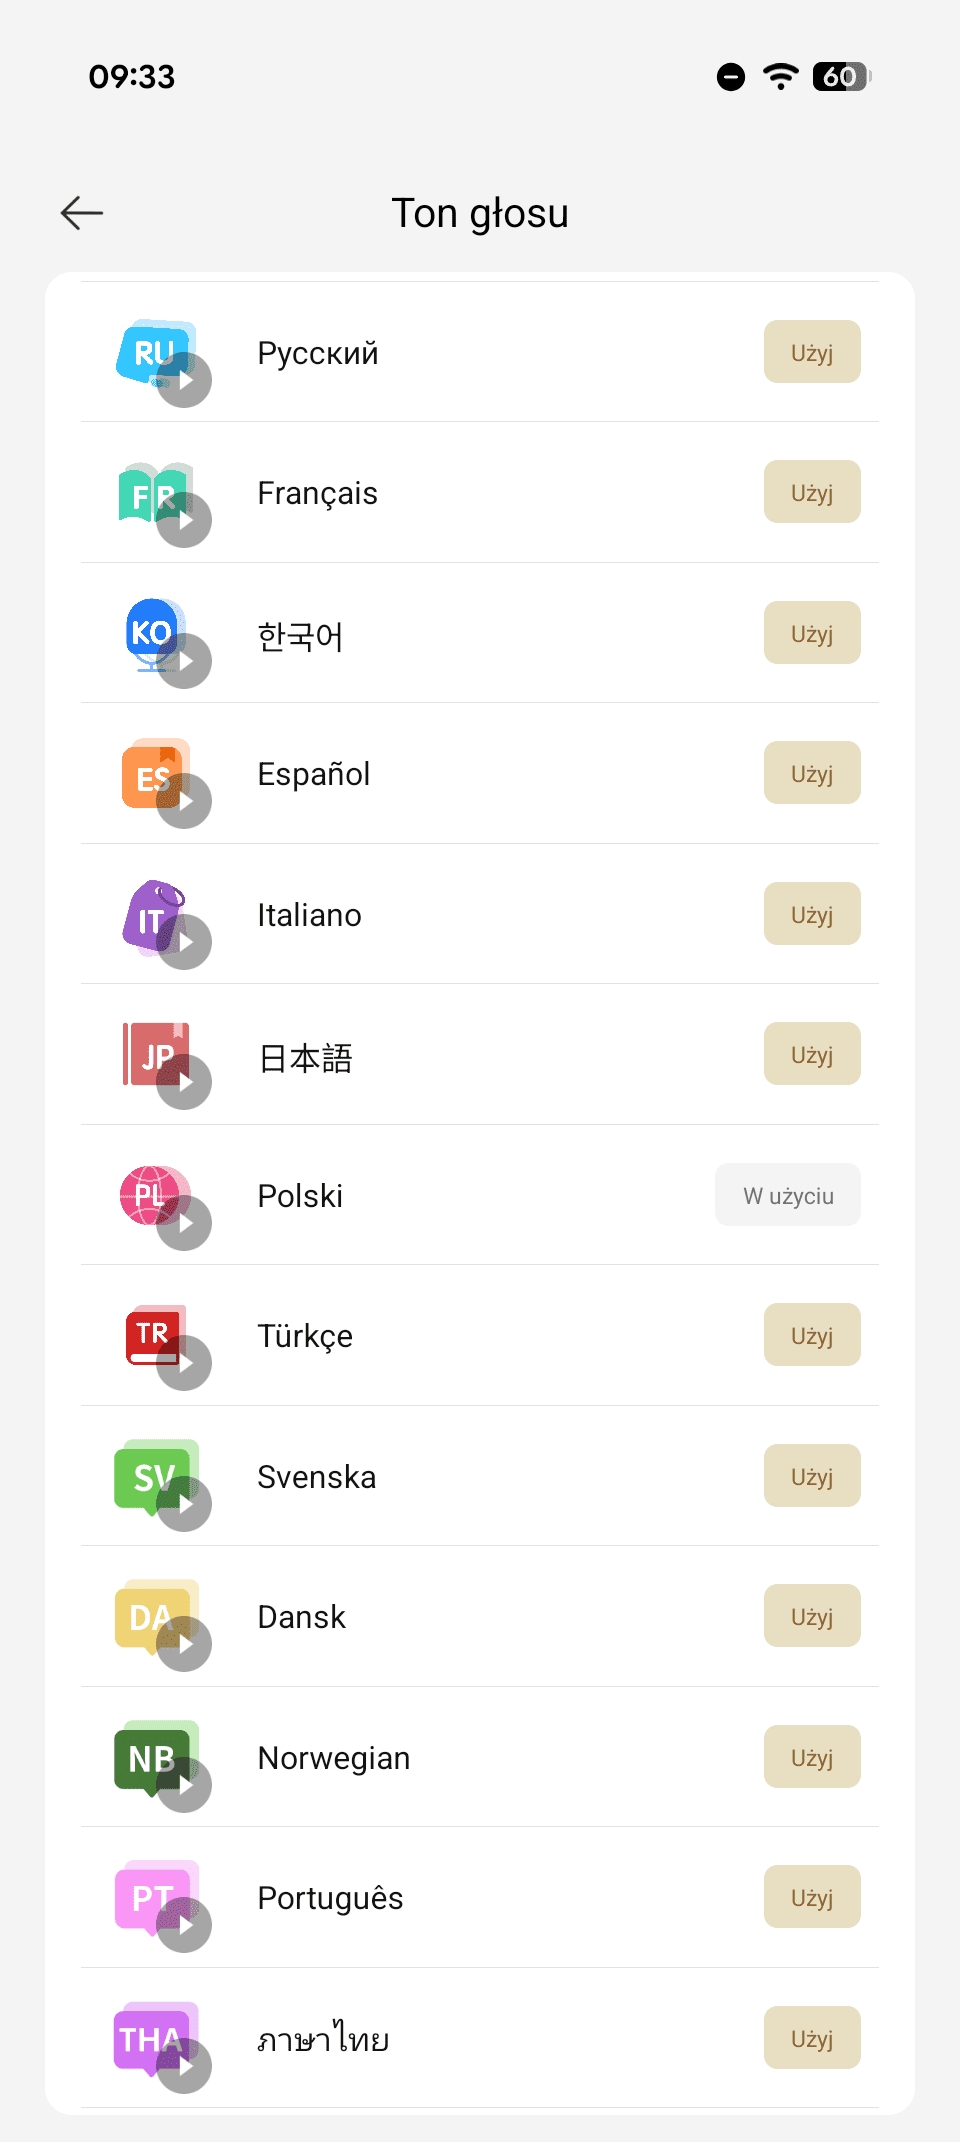The width and height of the screenshot is (960, 2142).
Task: Play the Polski voice sample
Action: tap(184, 1223)
